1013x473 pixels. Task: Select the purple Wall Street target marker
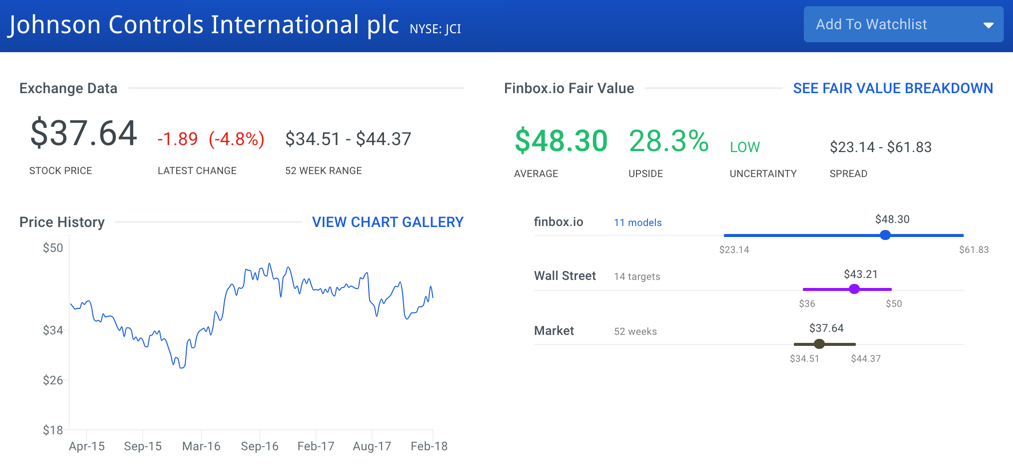click(854, 289)
